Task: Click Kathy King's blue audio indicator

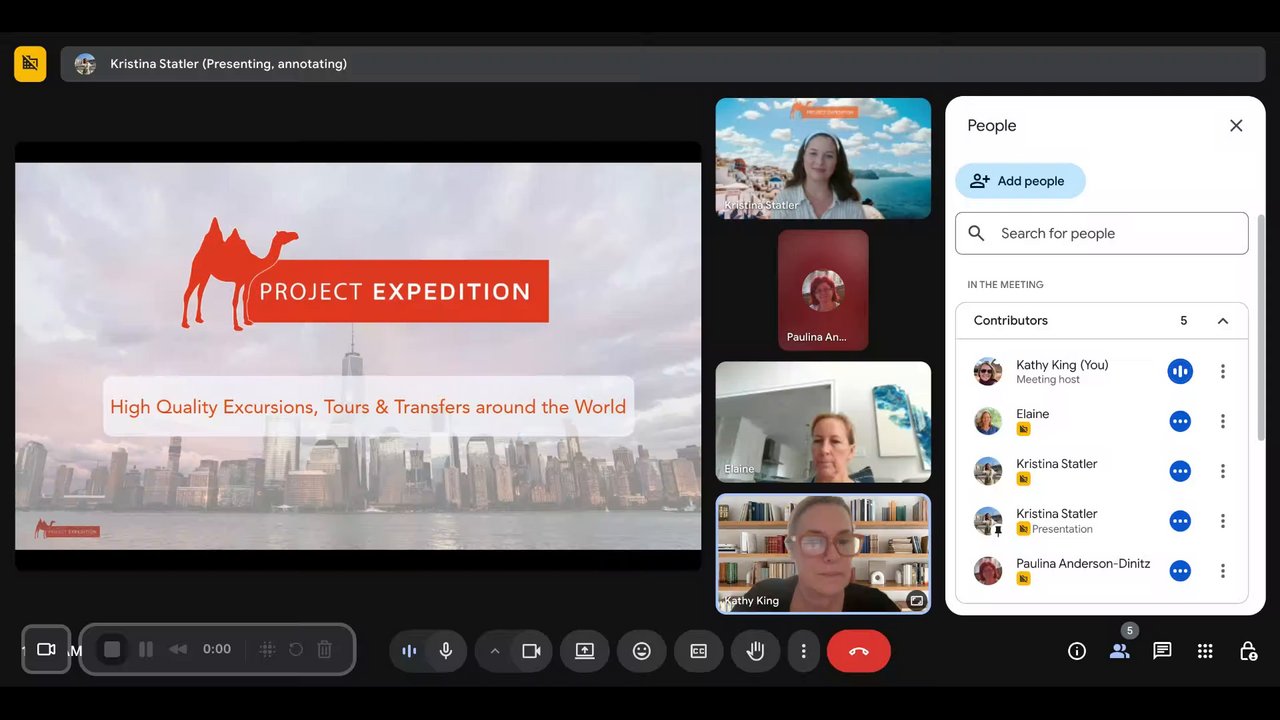Action: click(1180, 372)
